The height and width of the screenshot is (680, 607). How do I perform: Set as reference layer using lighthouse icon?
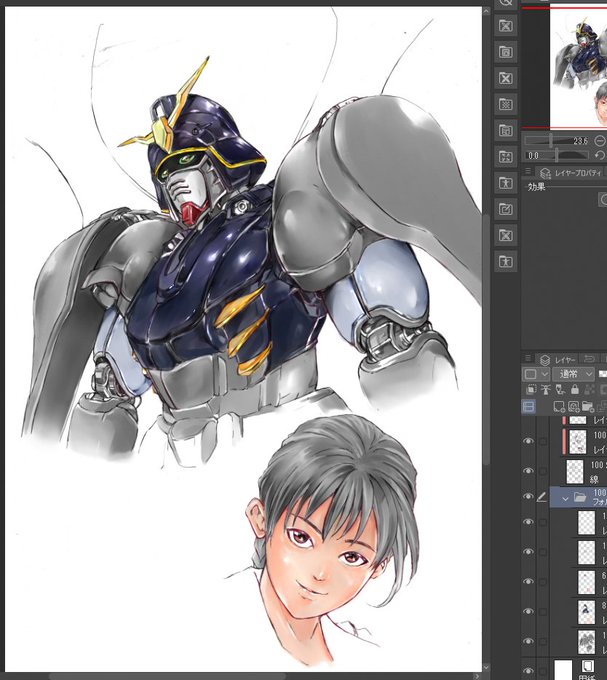click(x=546, y=389)
